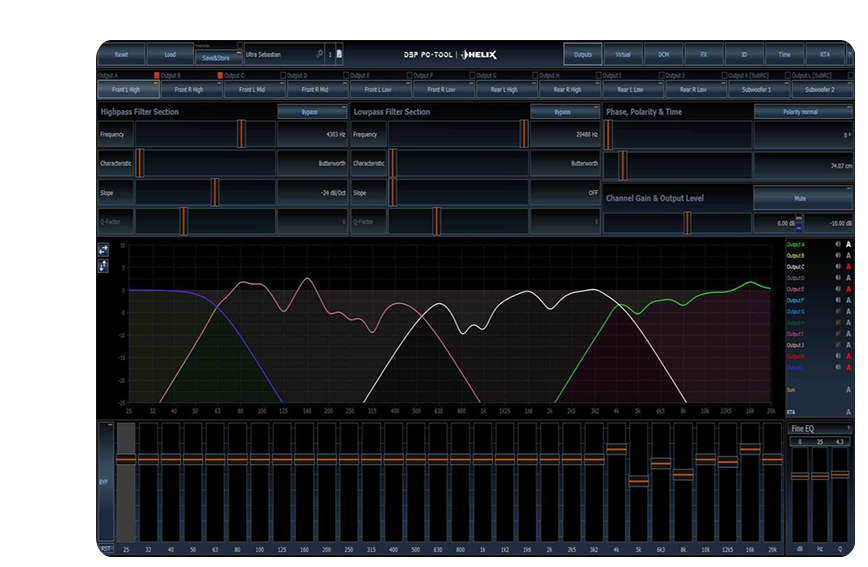
Task: Uncheck the red Output B checkbox
Action: 157,75
